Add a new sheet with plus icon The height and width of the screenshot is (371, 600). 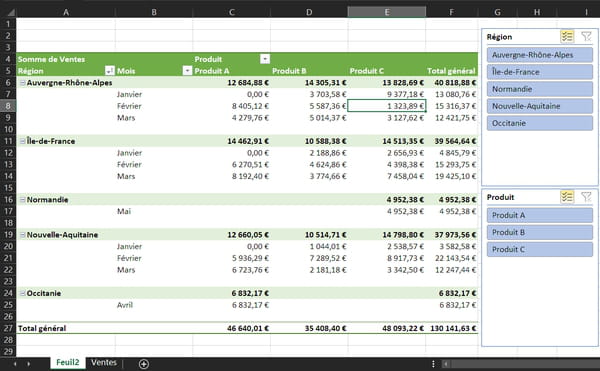click(144, 364)
